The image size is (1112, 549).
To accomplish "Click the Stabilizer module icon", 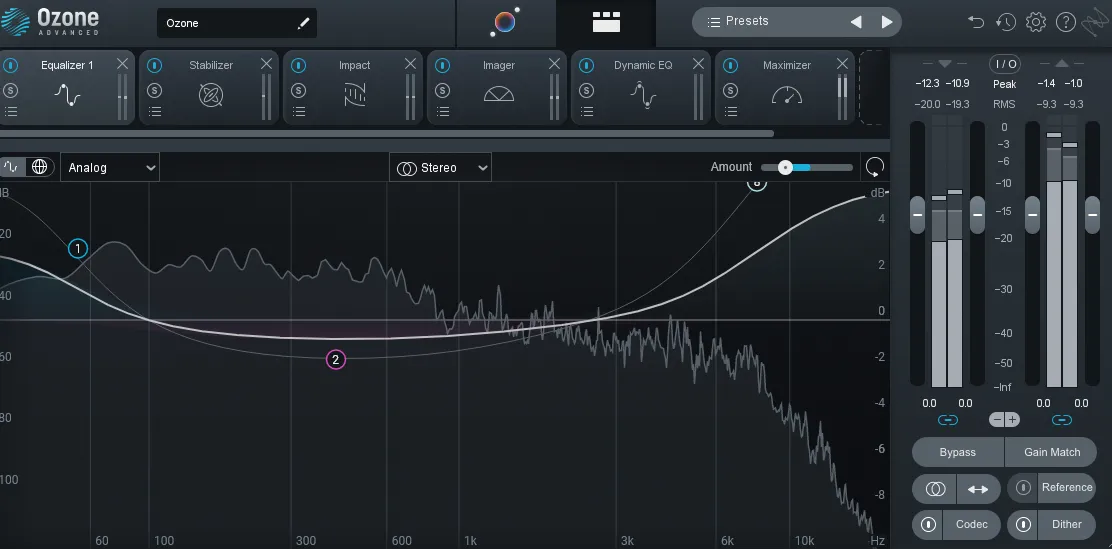I will pyautogui.click(x=211, y=94).
